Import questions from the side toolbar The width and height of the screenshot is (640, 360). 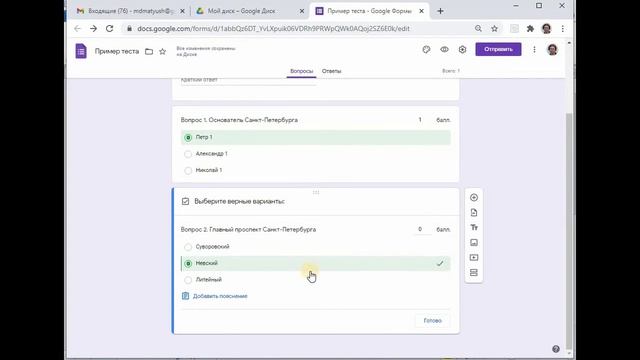click(x=473, y=213)
